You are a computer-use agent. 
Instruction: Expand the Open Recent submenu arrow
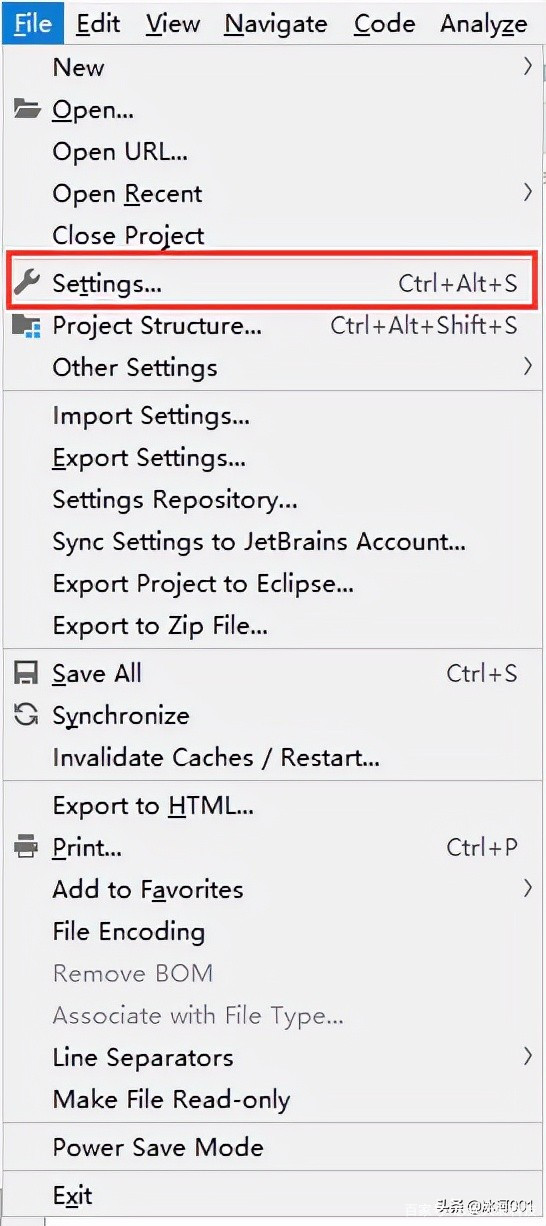[x=527, y=192]
